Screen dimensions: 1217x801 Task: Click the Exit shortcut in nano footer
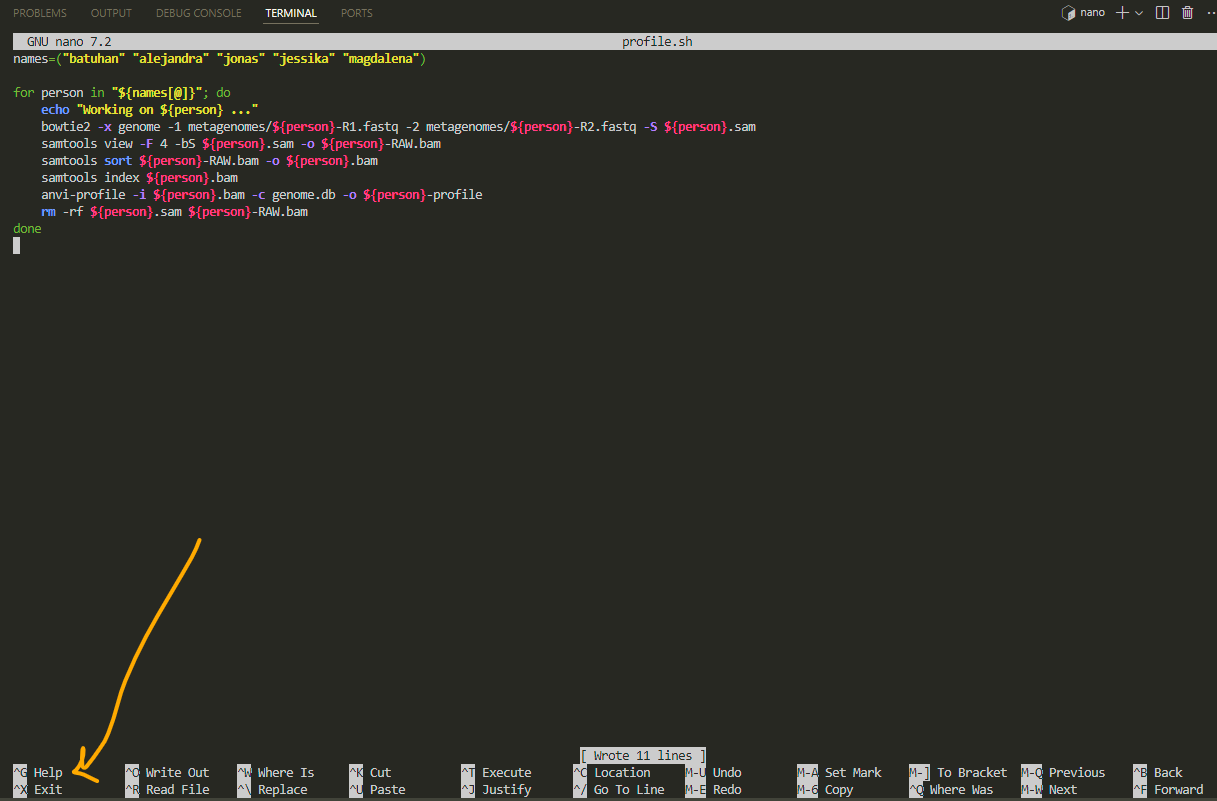[x=47, y=789]
